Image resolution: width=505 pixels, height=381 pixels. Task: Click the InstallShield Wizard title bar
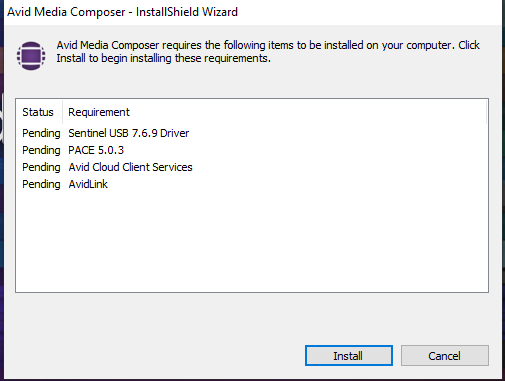[253, 12]
